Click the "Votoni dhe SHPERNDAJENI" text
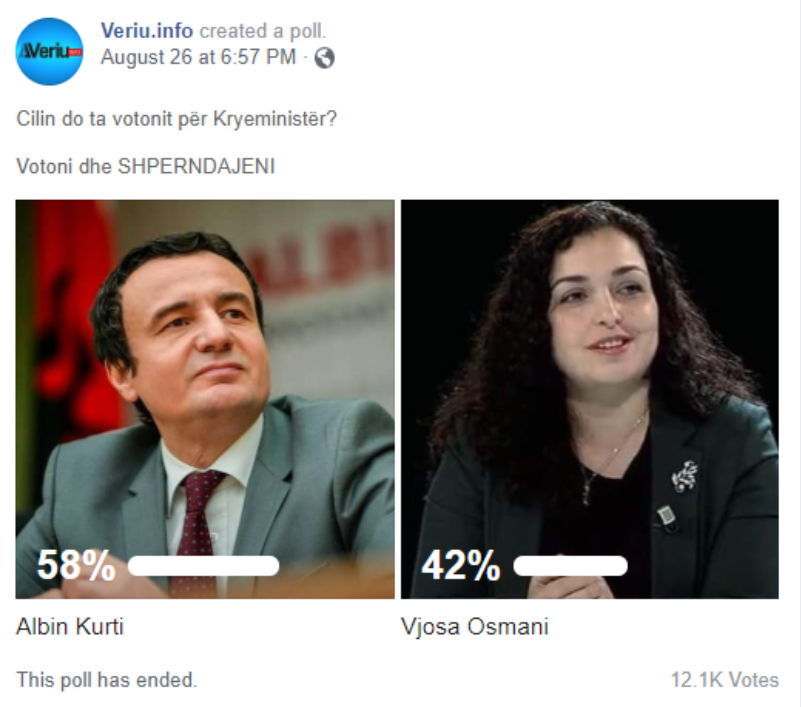 (145, 166)
